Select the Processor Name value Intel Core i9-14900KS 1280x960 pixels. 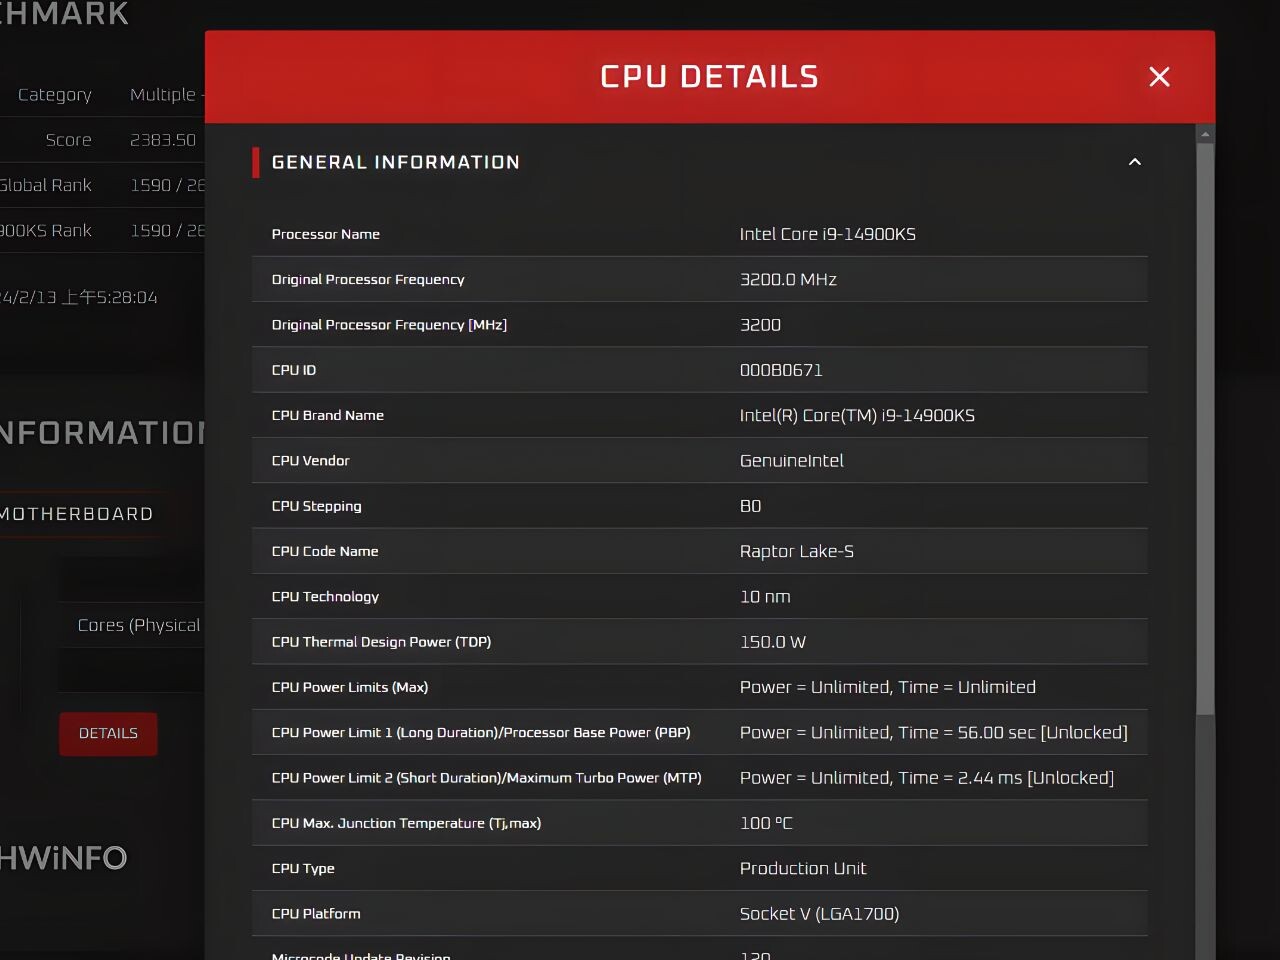click(827, 234)
